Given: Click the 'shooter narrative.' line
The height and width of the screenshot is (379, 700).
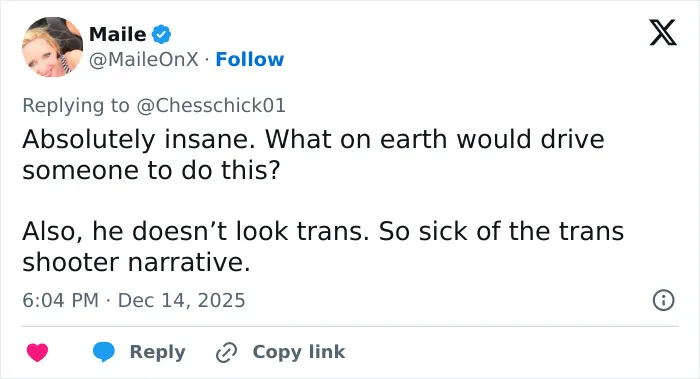Looking at the screenshot, I should [x=137, y=262].
